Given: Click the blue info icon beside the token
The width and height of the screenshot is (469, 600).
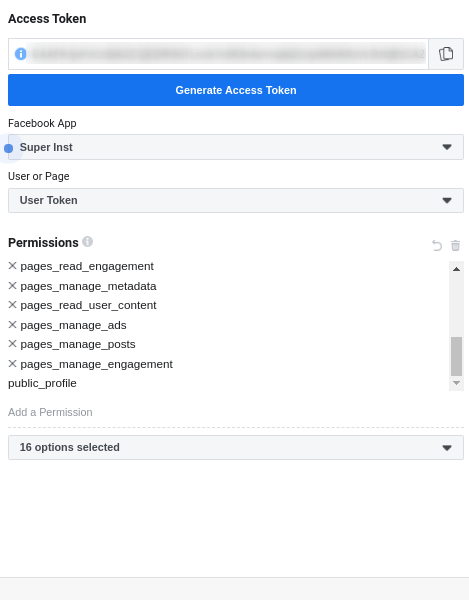Looking at the screenshot, I should coord(21,54).
